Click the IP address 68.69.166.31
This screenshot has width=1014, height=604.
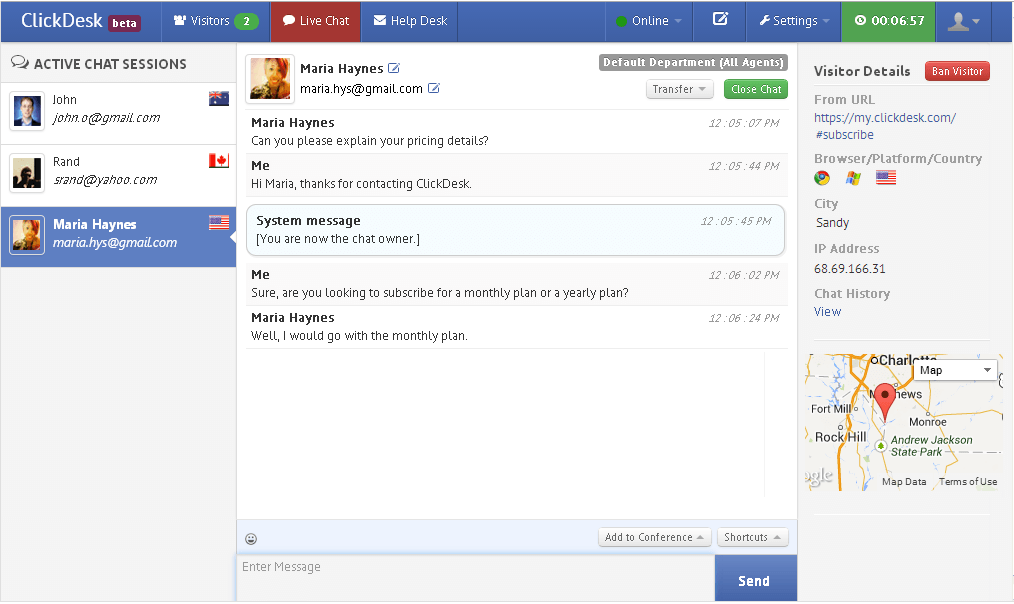tap(850, 268)
